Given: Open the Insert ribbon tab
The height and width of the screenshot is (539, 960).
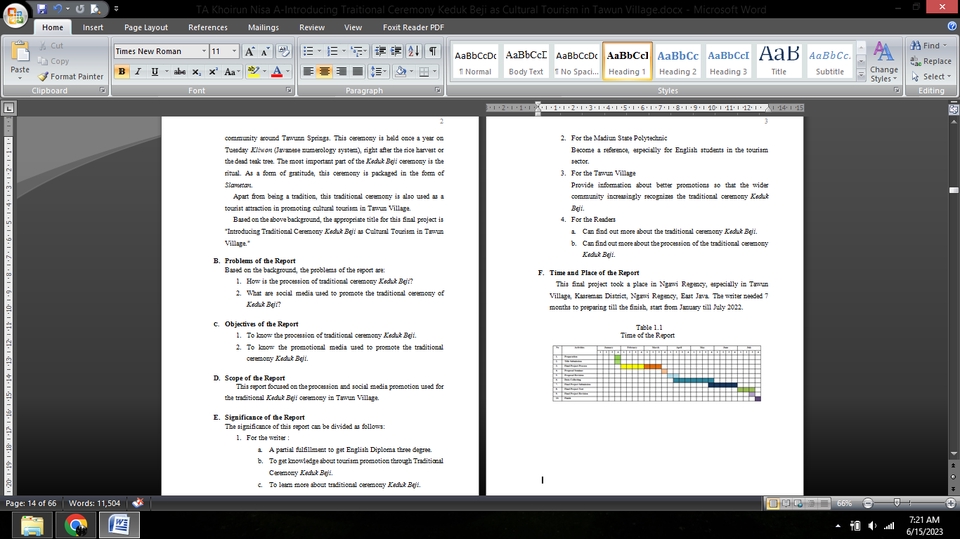Looking at the screenshot, I should pos(93,27).
